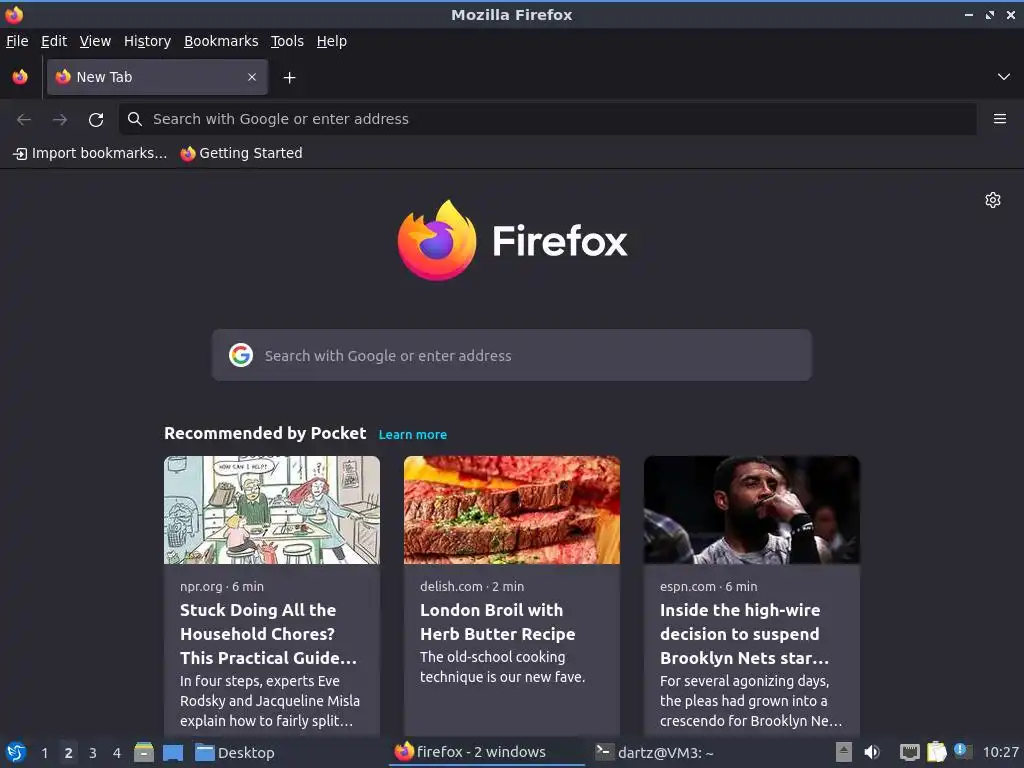Open the network connection tray icon
Image resolution: width=1024 pixels, height=768 pixels.
pyautogui.click(x=909, y=752)
